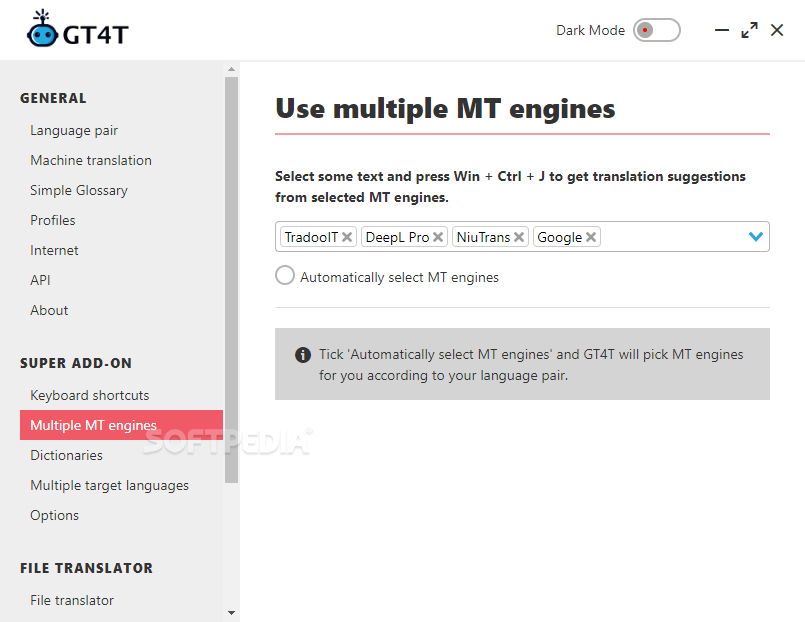The width and height of the screenshot is (805, 622).
Task: Open Multiple target languages page
Action: pyautogui.click(x=109, y=485)
